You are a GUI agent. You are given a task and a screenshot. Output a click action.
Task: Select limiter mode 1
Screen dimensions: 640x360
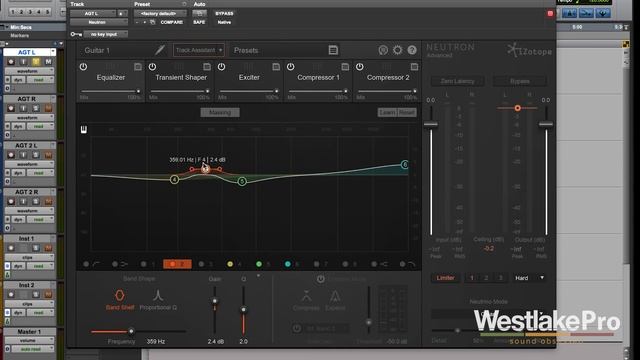coord(471,278)
